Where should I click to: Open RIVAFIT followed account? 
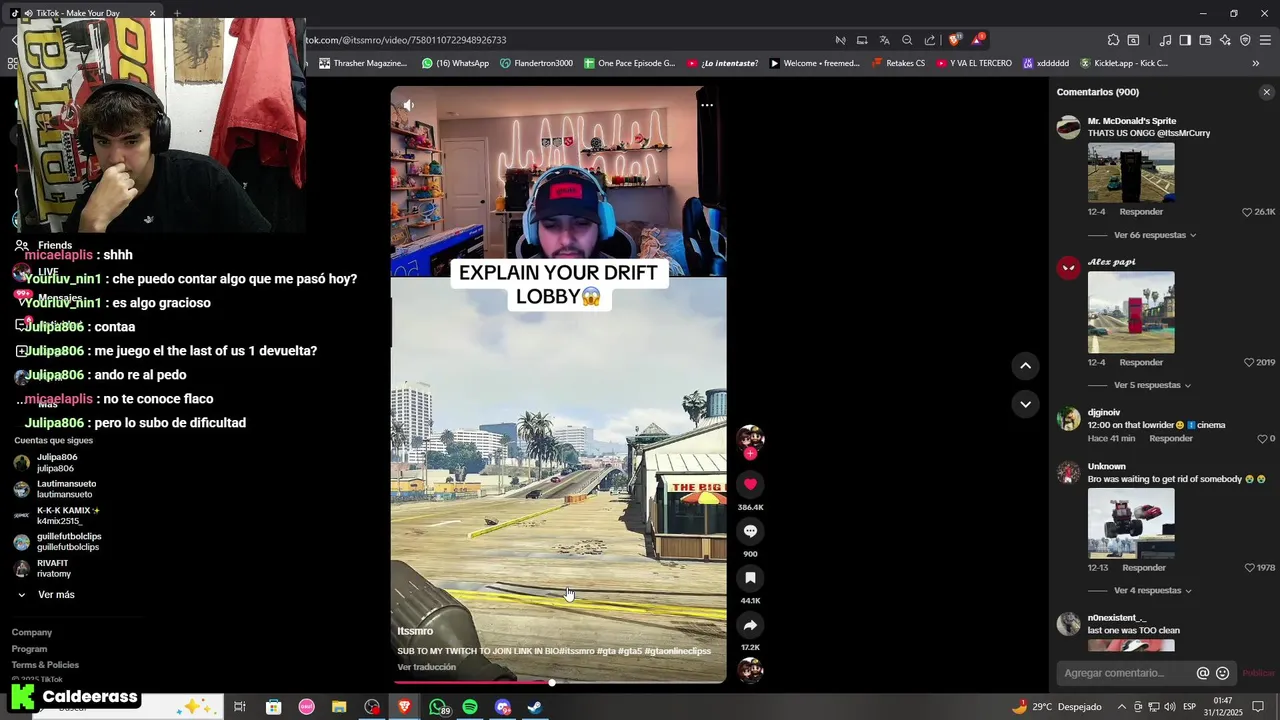tap(53, 568)
